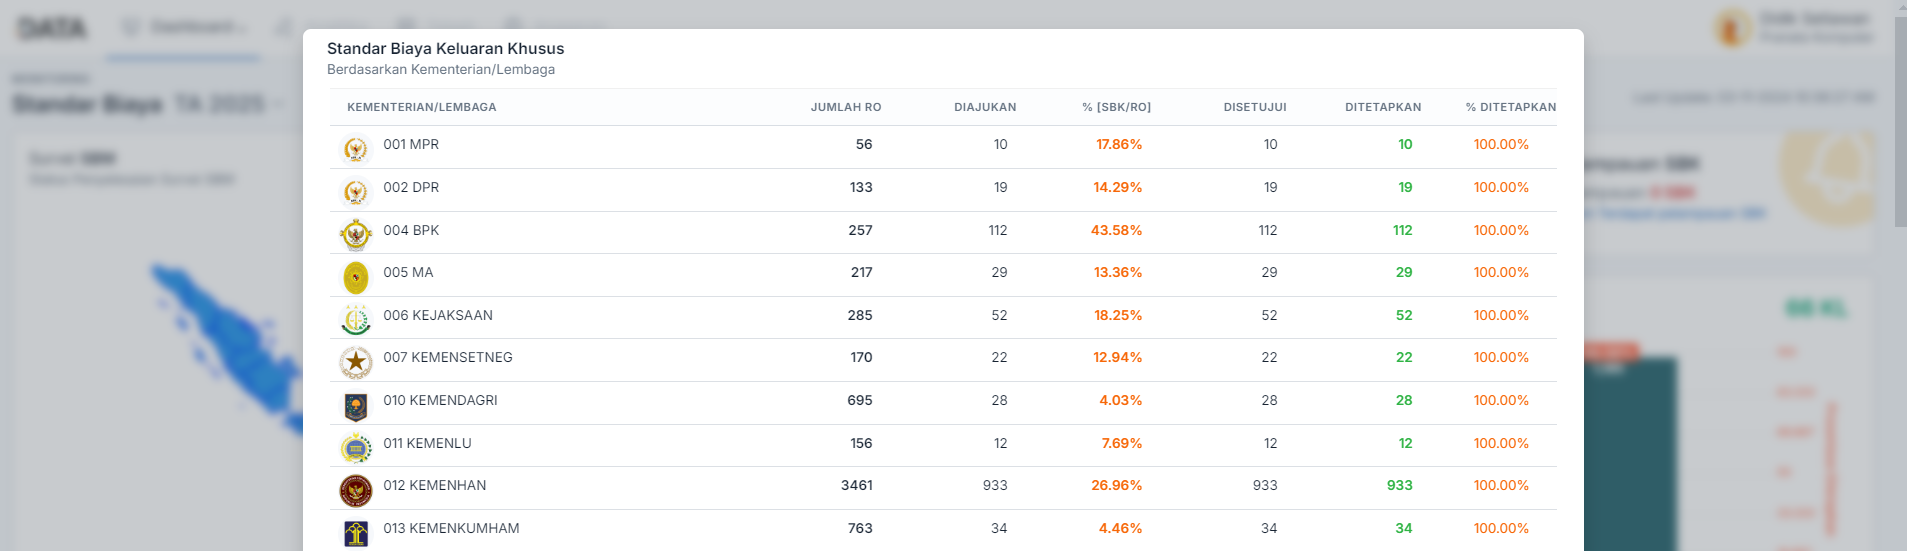Click the Kemensetneg star emblem
Screen dimensions: 1907x551
pyautogui.click(x=356, y=362)
